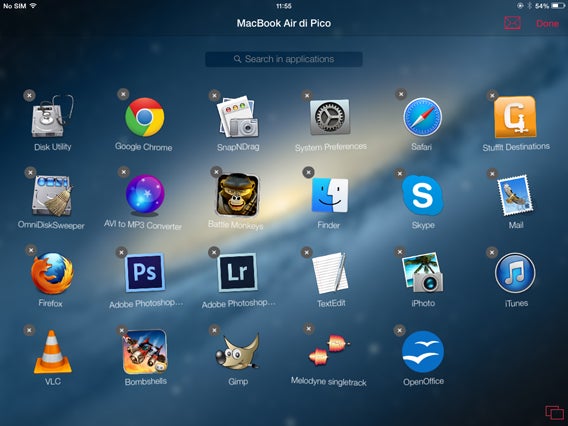Remove OpenOffice using its x badge
568x426 pixels.
[399, 330]
